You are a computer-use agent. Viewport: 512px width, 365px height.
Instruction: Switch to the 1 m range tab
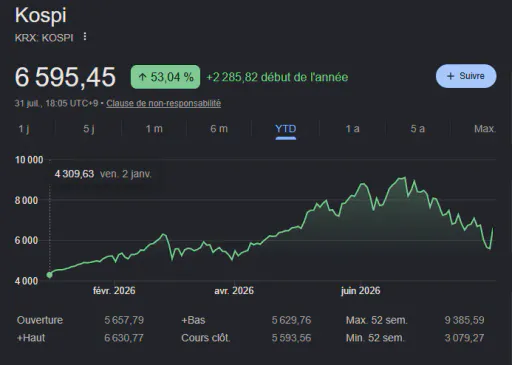click(154, 129)
